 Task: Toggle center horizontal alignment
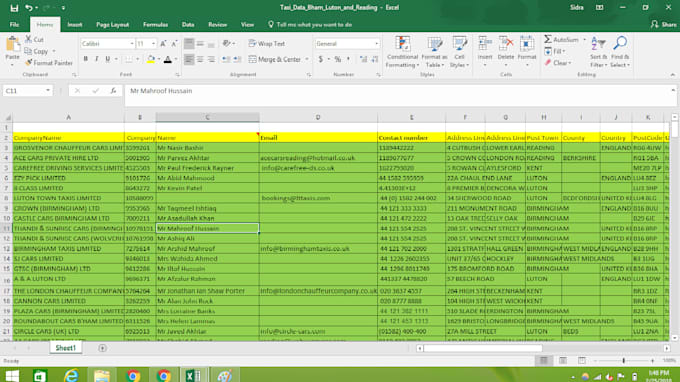[200, 59]
